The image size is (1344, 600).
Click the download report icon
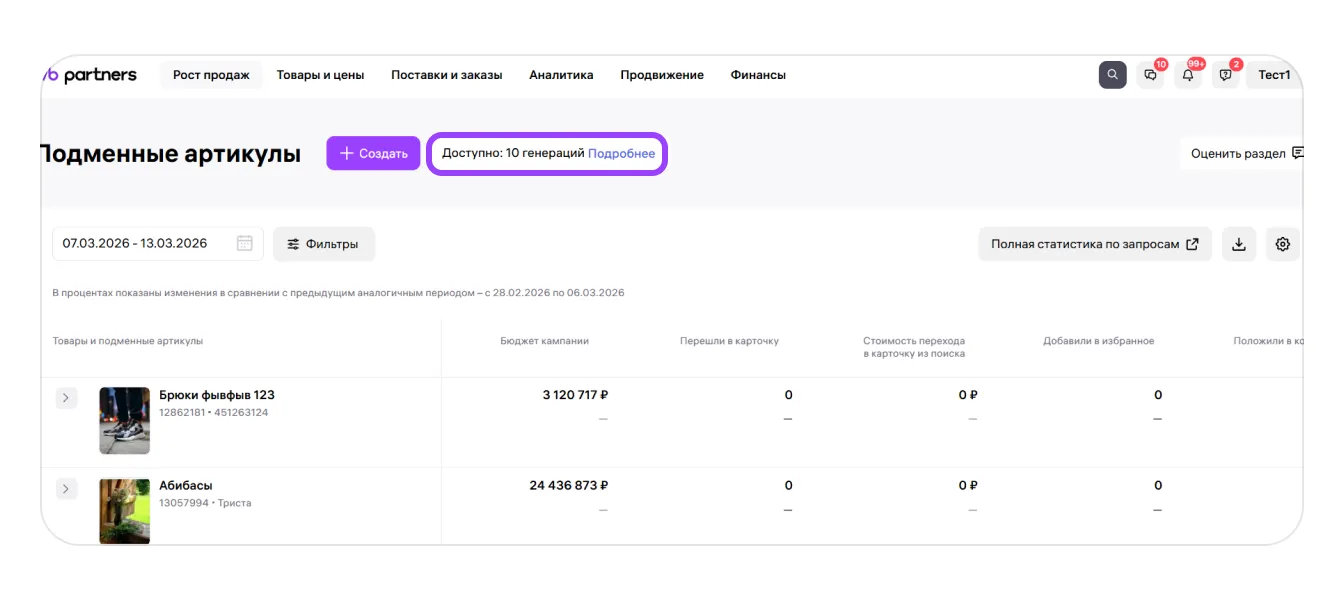pos(1238,244)
